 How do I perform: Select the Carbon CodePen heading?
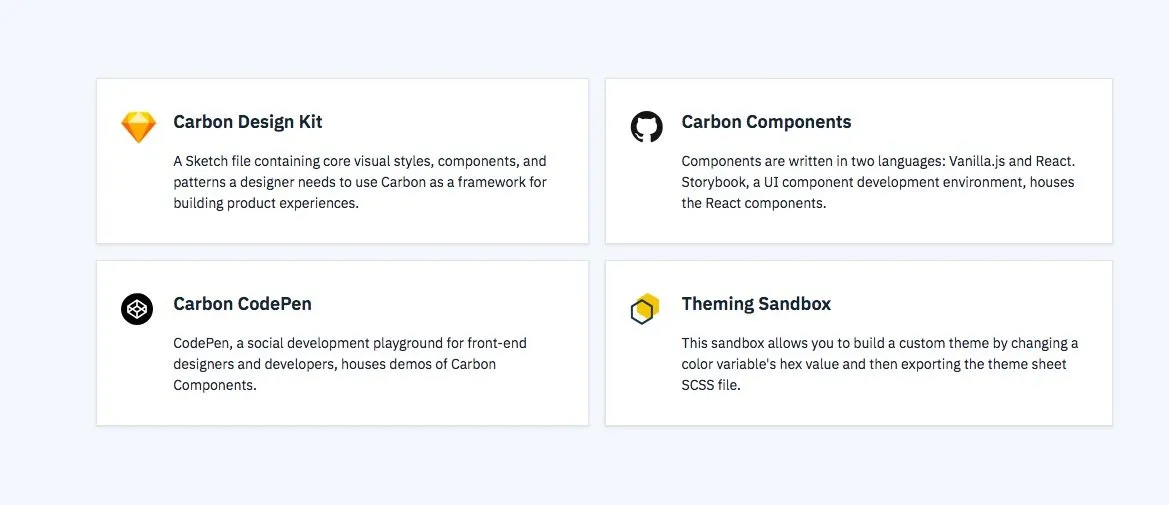tap(242, 304)
